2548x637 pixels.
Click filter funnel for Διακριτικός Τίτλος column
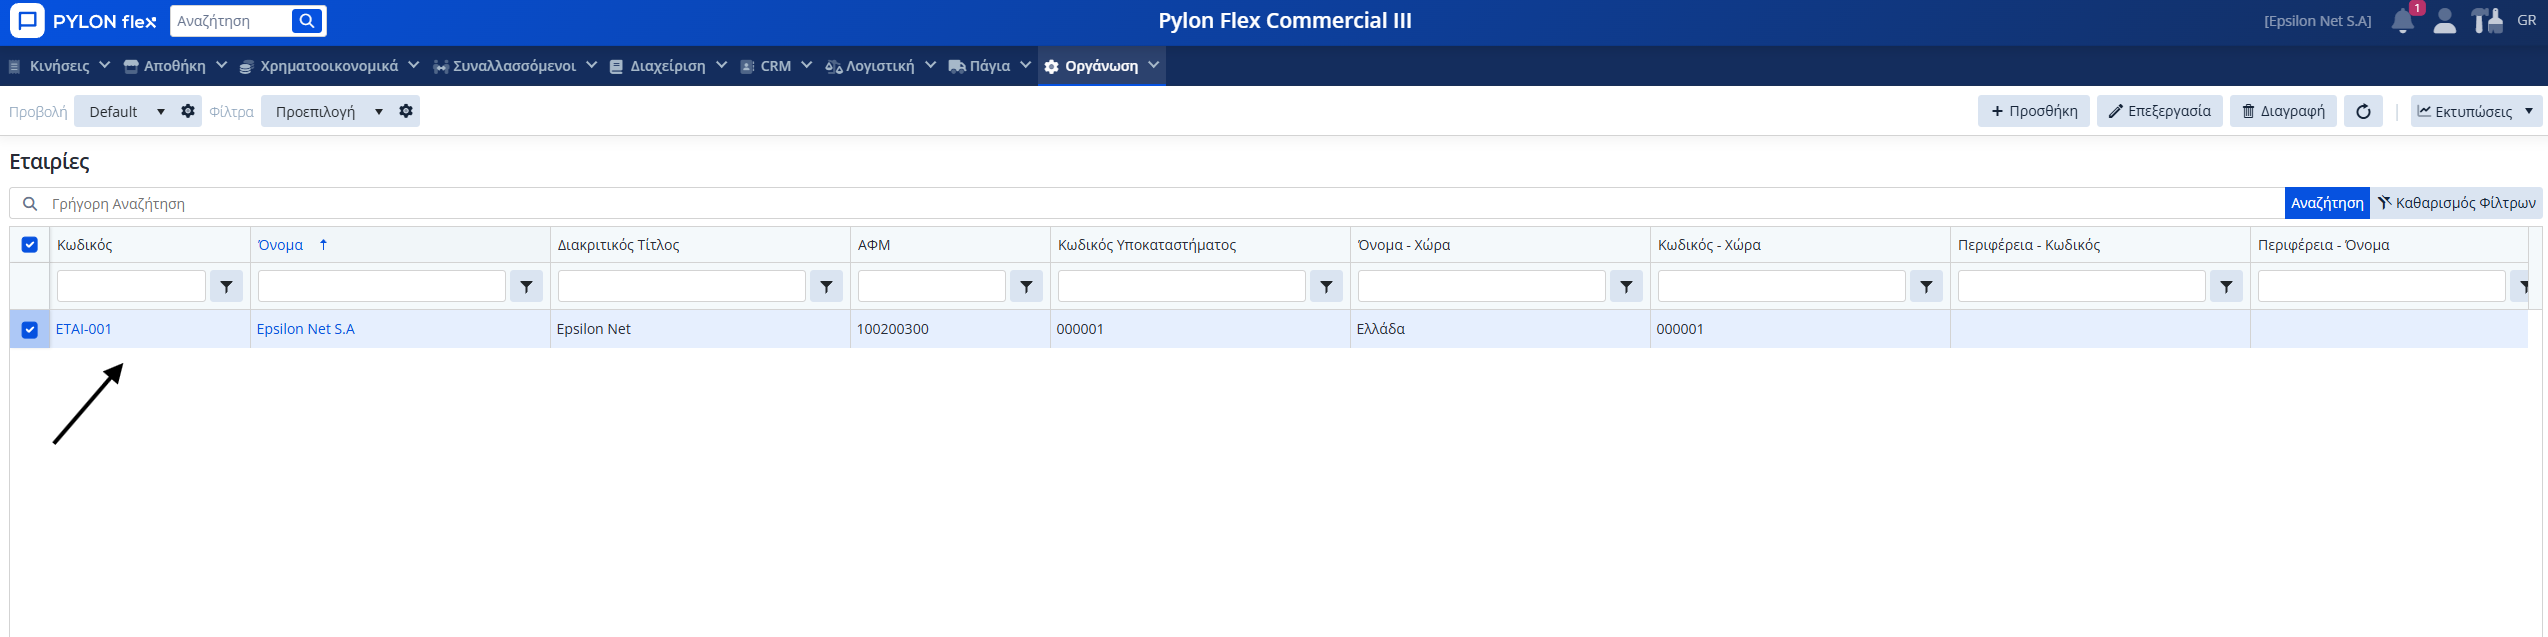pos(826,286)
